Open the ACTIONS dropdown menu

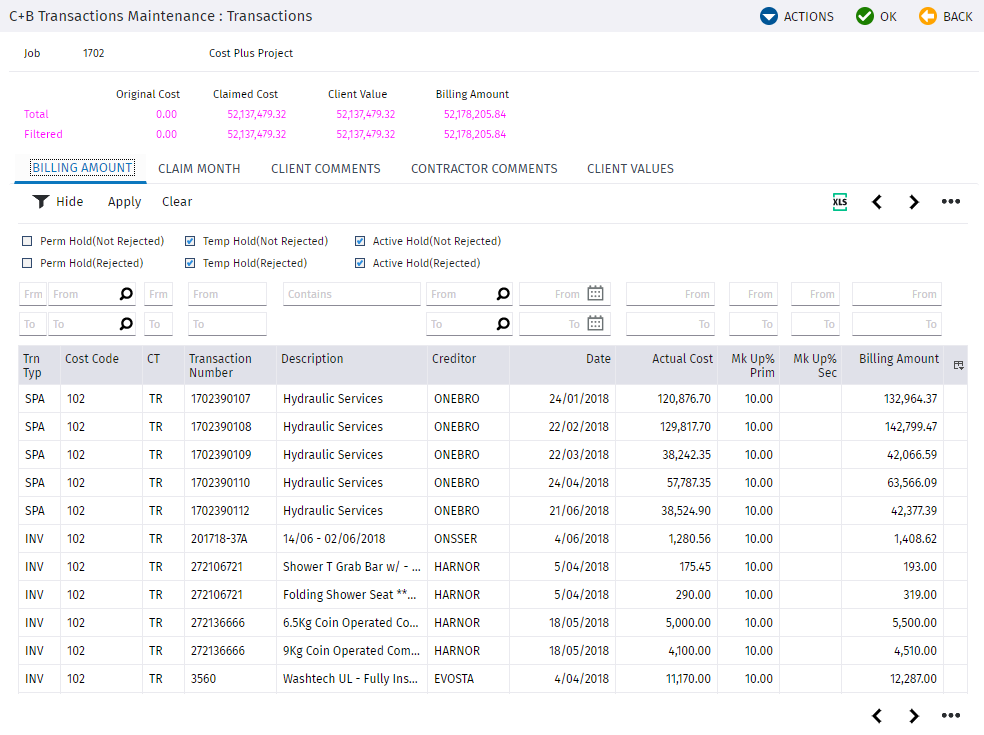point(796,16)
